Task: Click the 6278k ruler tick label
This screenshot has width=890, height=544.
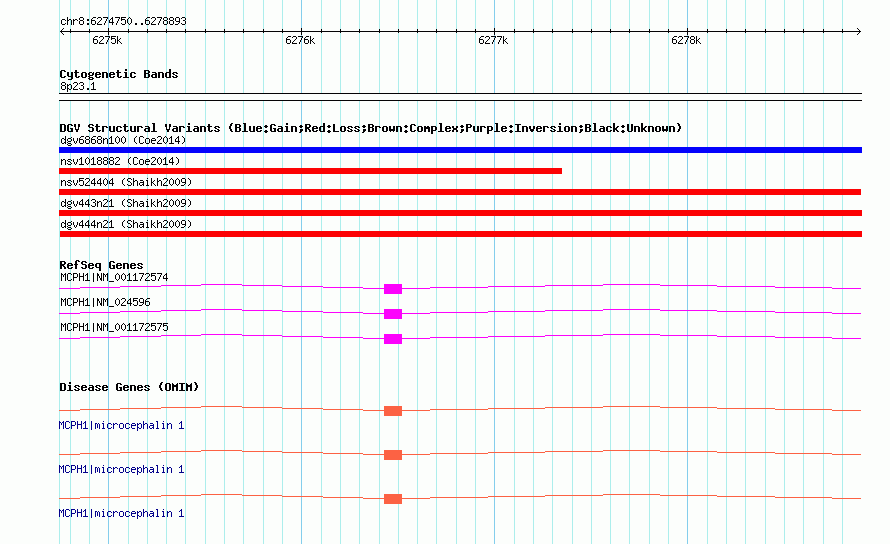Action: tap(686, 40)
